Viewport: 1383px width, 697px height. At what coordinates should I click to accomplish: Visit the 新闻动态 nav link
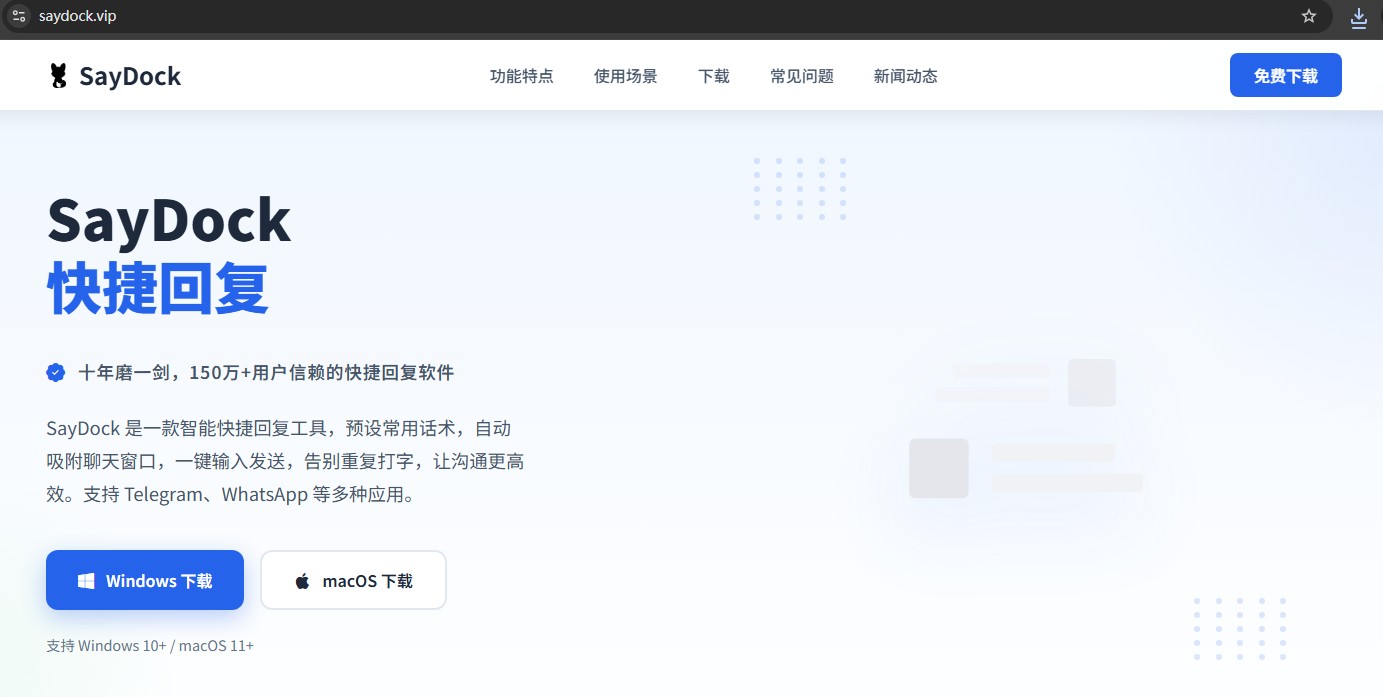pos(906,76)
